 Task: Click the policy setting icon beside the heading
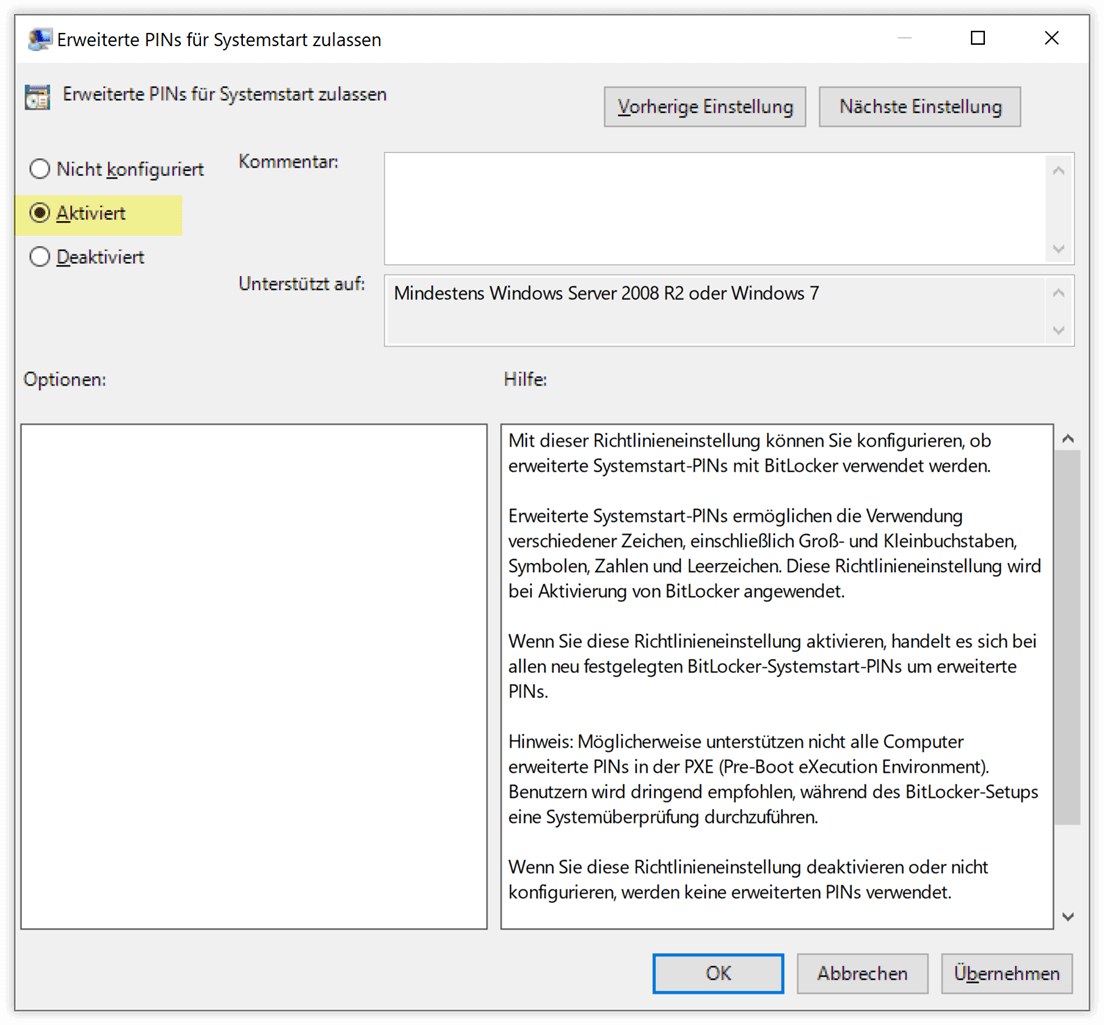[x=37, y=96]
